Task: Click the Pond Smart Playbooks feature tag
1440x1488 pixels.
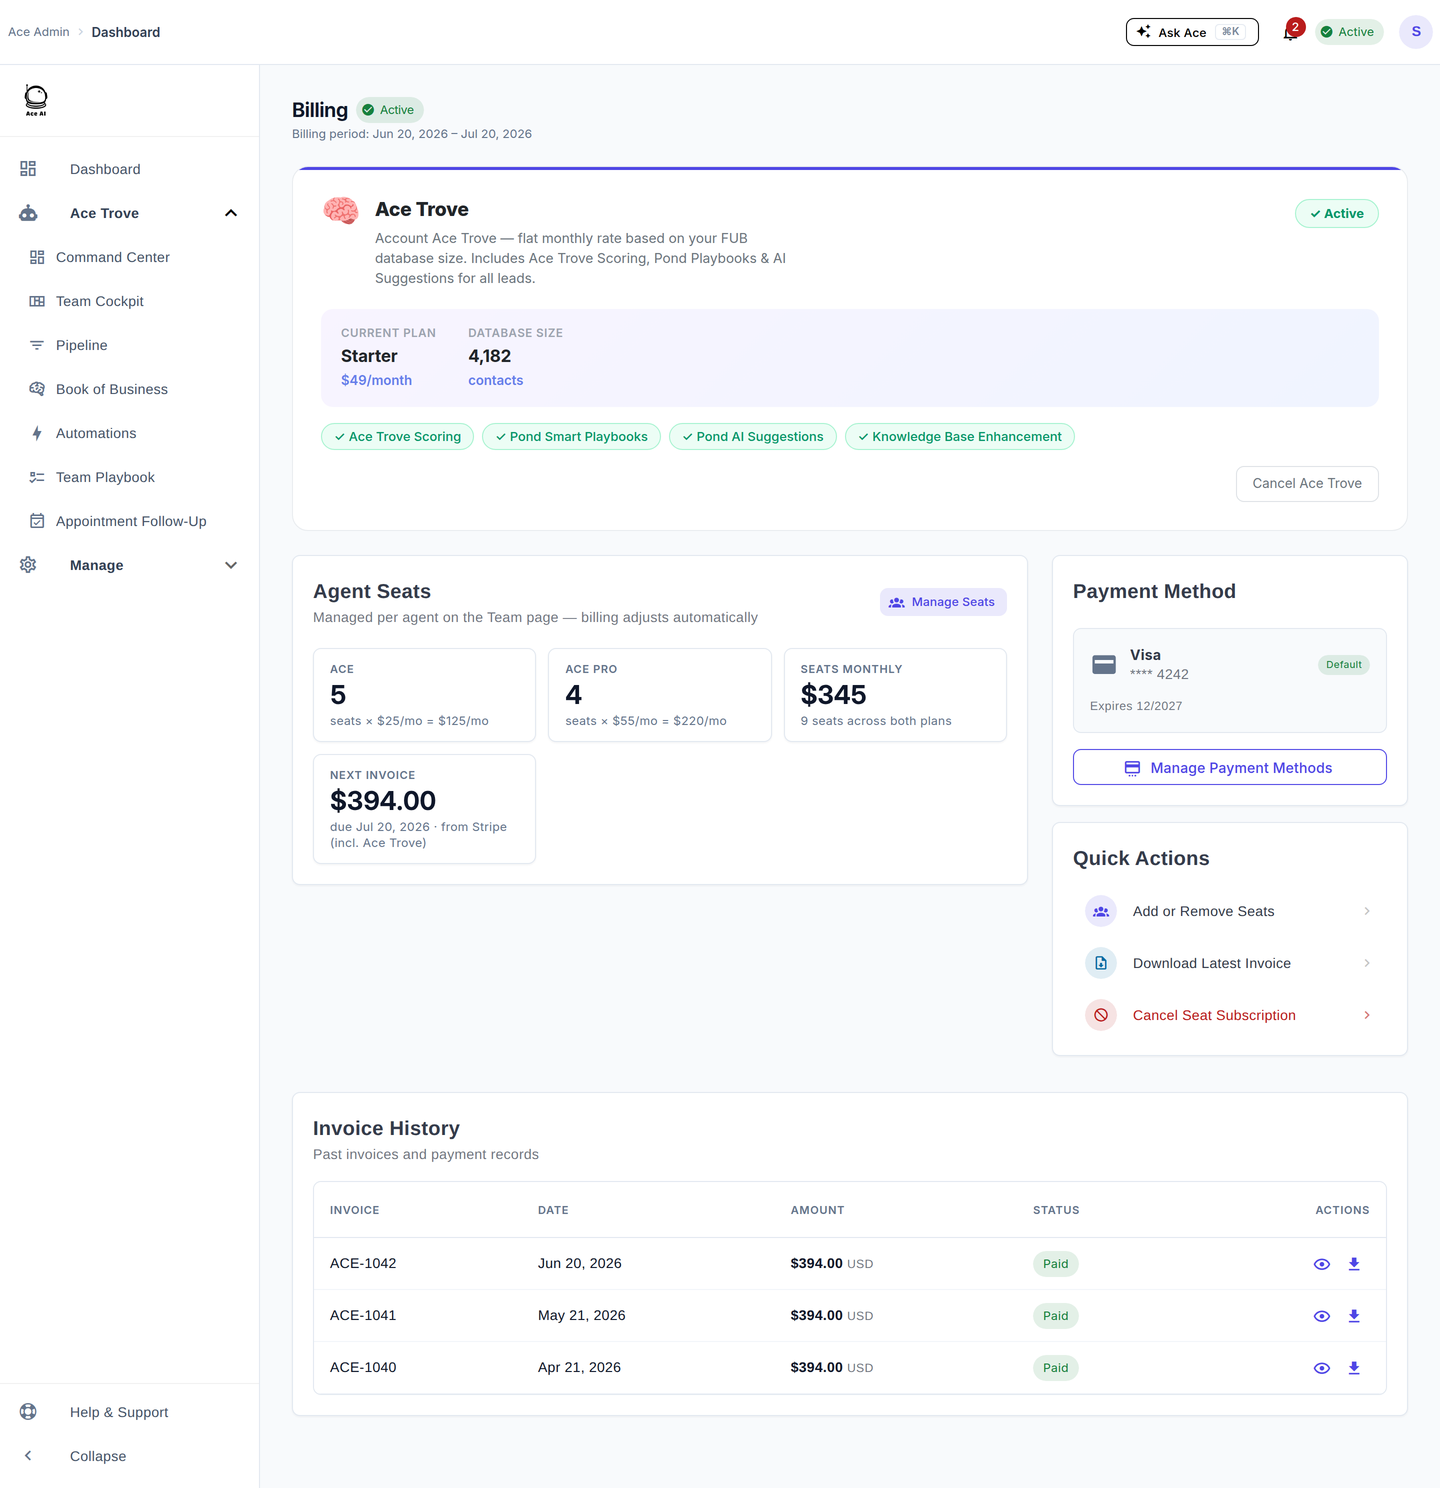Action: [x=571, y=437]
